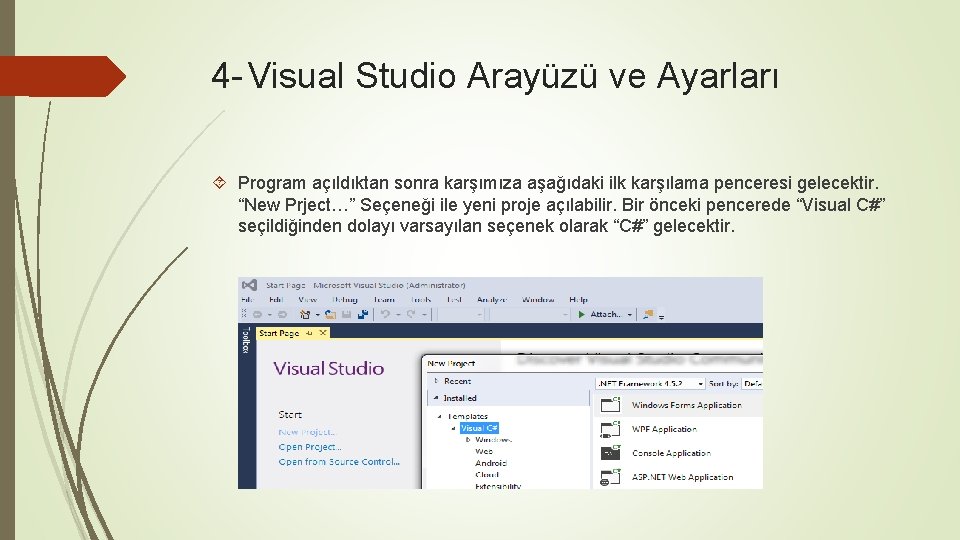Open the Help menu
The image size is (960, 540).
[579, 299]
